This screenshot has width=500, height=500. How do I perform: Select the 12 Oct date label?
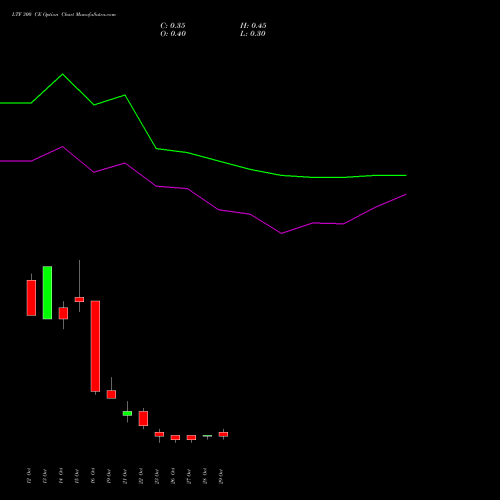coord(29,476)
